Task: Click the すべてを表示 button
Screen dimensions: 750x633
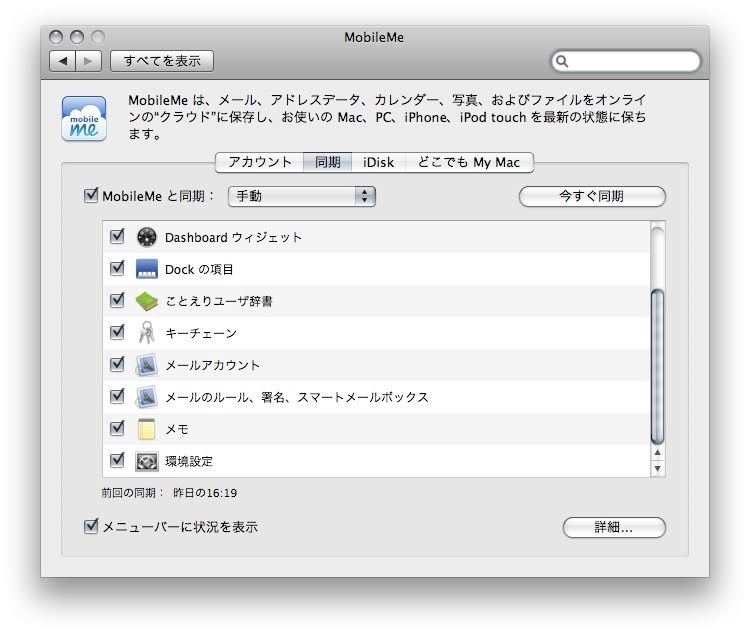Action: (162, 61)
